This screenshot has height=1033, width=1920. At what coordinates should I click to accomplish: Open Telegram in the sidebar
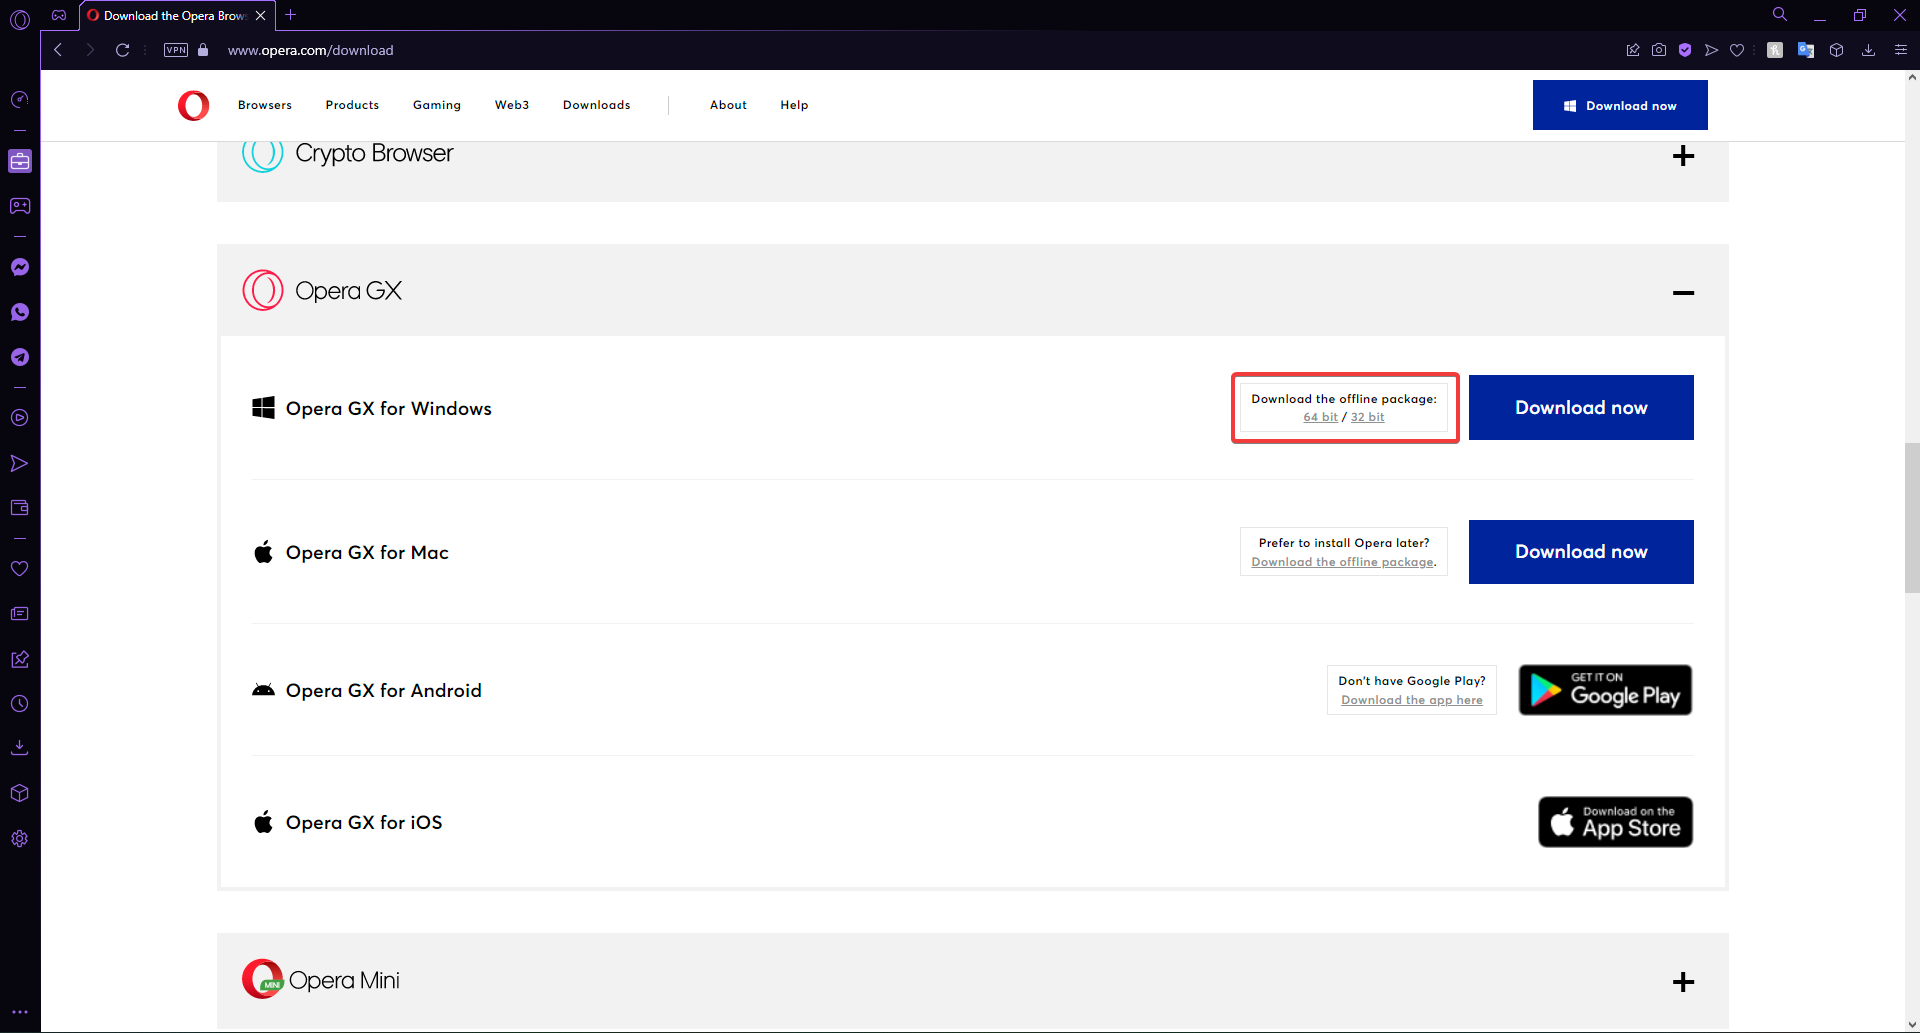(x=20, y=357)
